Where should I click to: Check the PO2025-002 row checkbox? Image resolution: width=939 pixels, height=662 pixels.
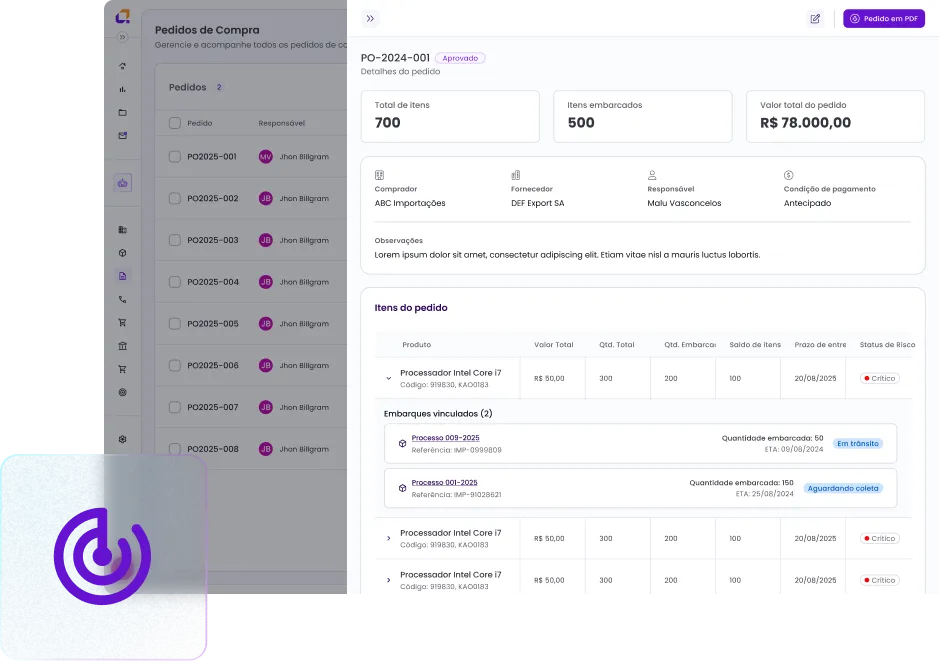coord(175,198)
